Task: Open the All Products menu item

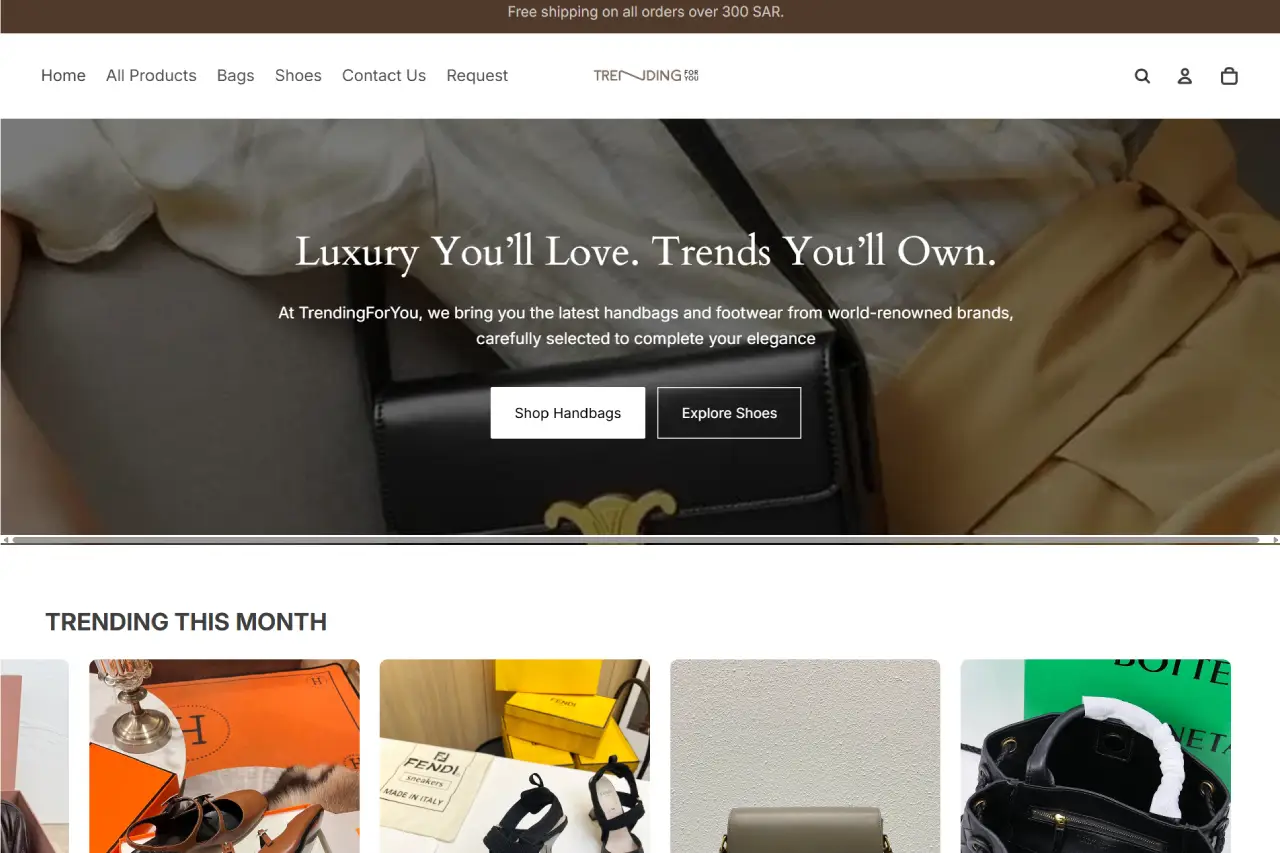Action: [x=151, y=76]
